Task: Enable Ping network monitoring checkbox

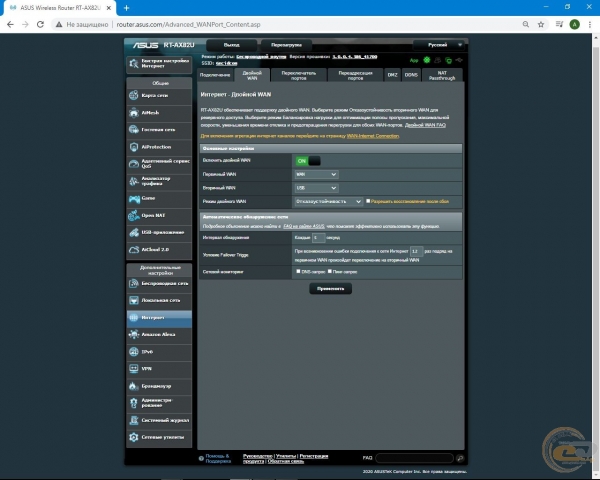Action: click(329, 271)
